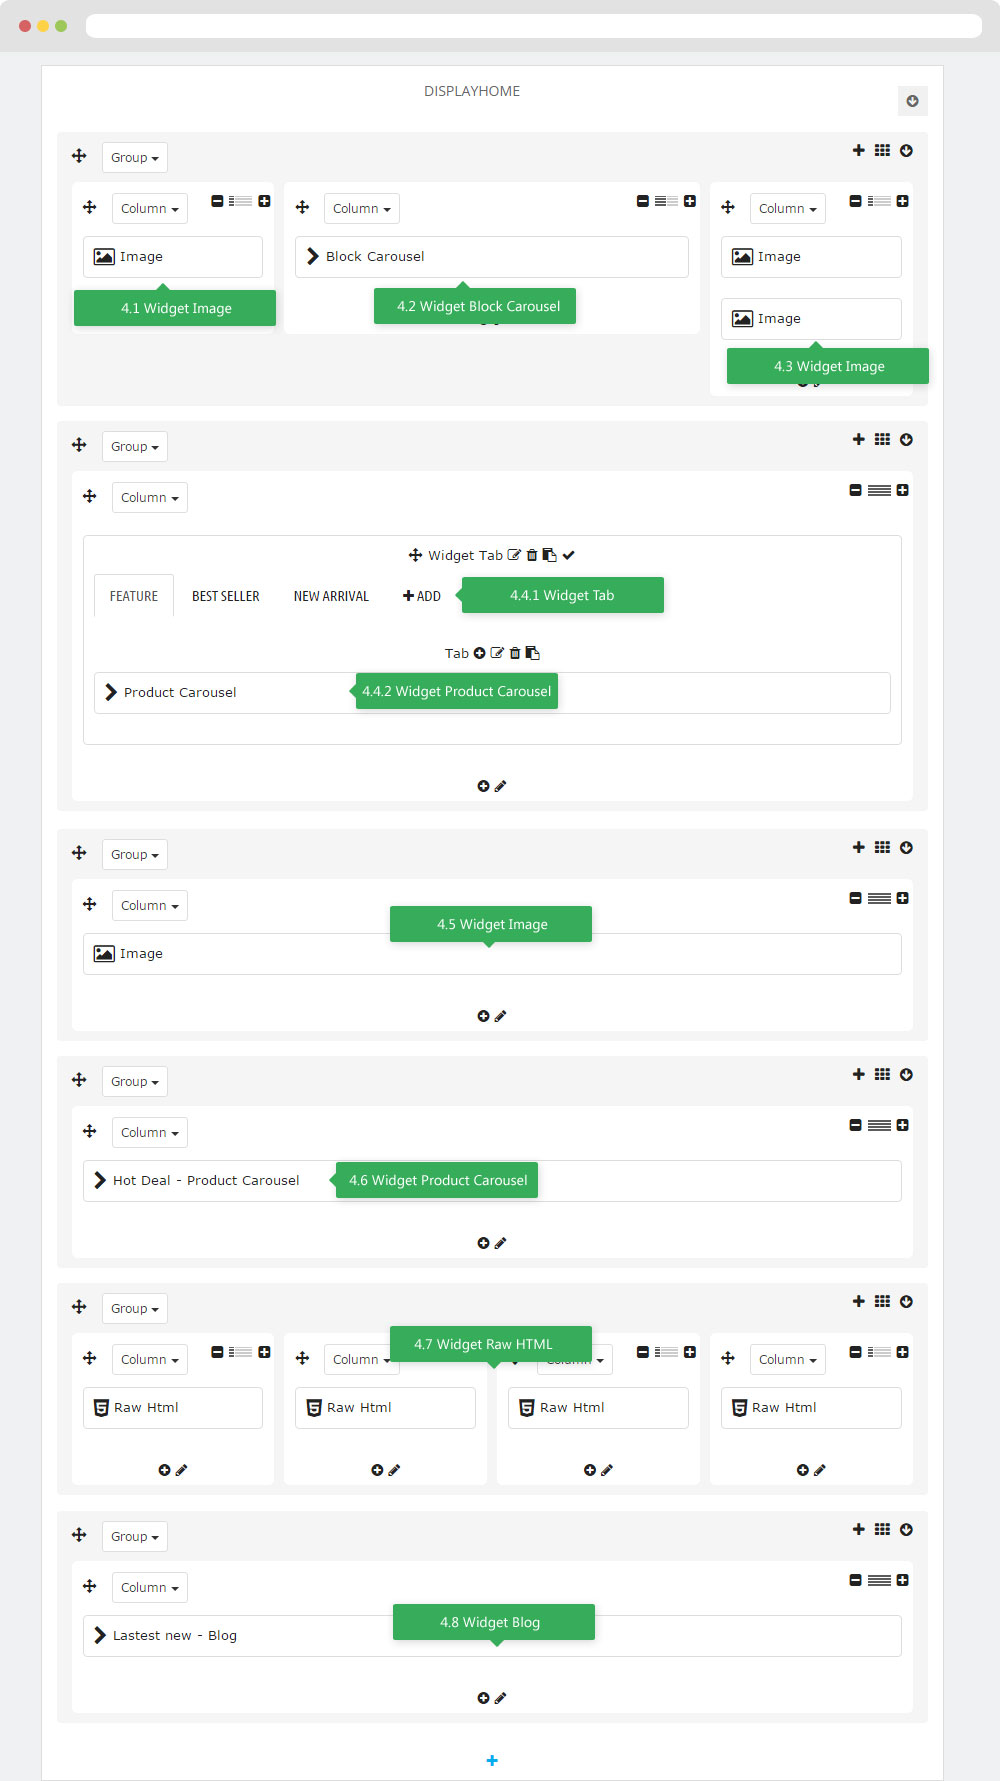Viewport: 1000px width, 1781px height.
Task: Click the width plus on Hot Deal column
Action: tap(902, 1125)
